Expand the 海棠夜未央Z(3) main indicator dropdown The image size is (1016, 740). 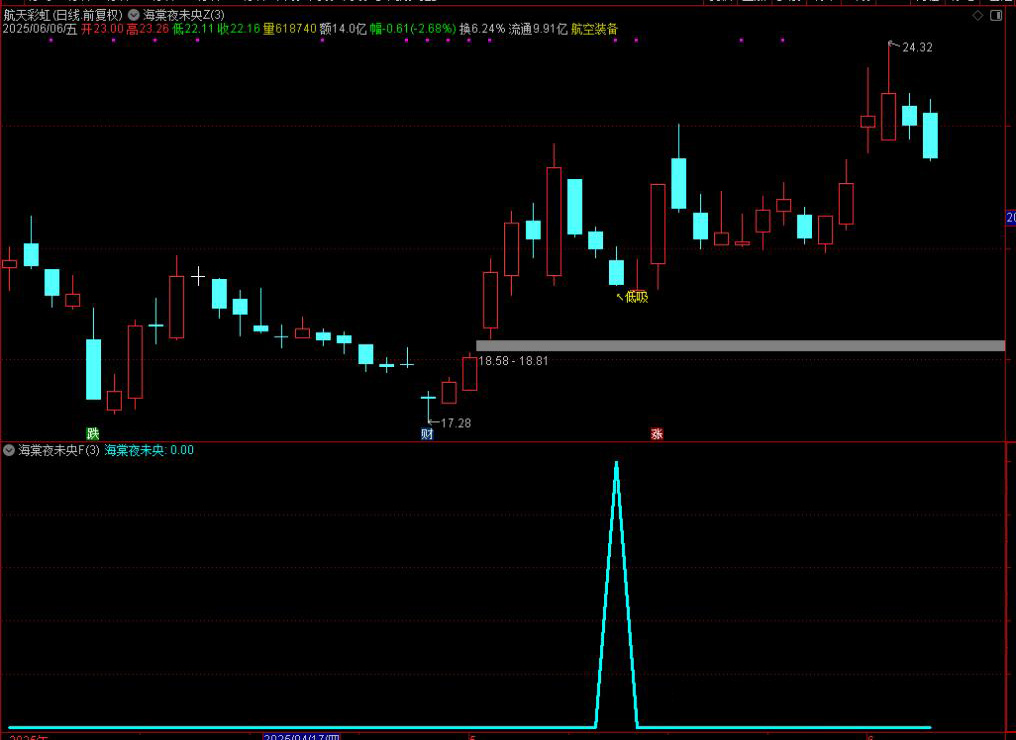point(134,16)
